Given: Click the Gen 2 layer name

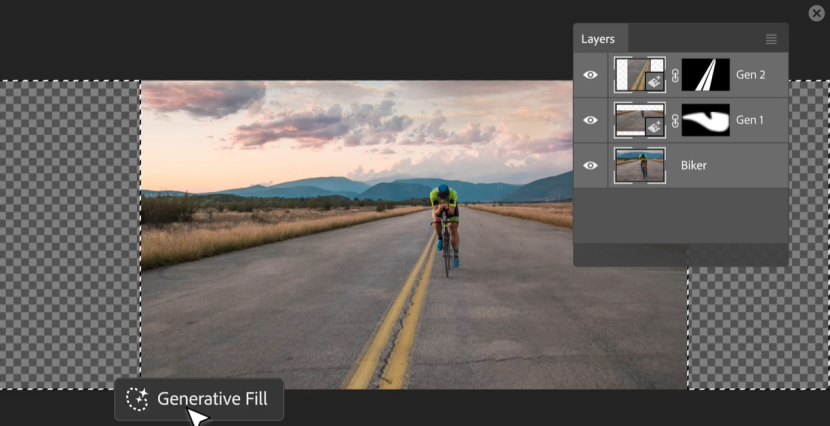Looking at the screenshot, I should 751,75.
